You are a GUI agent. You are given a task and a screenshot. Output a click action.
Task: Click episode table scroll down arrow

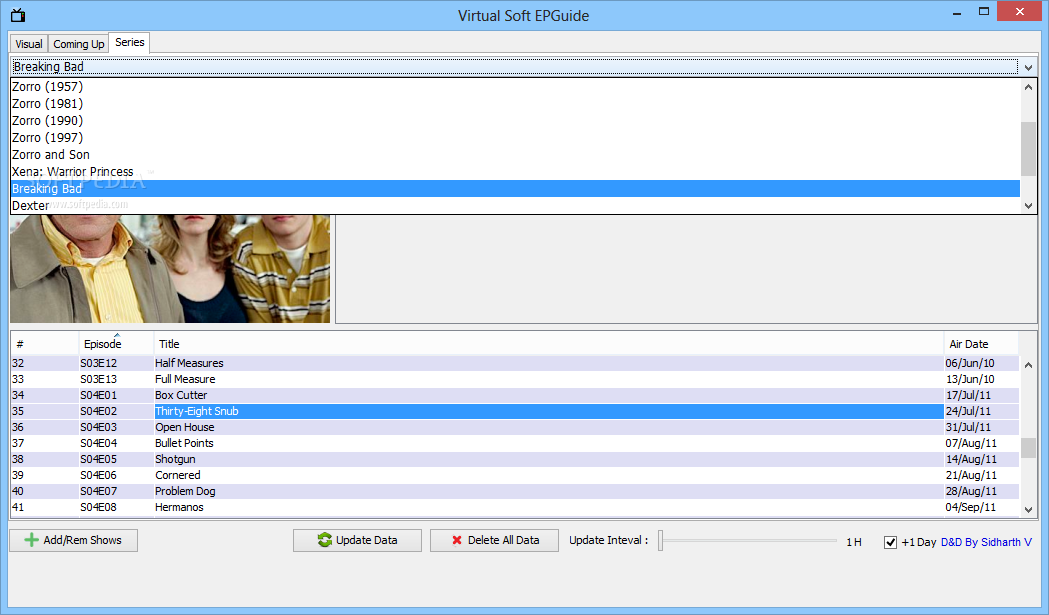(1028, 509)
